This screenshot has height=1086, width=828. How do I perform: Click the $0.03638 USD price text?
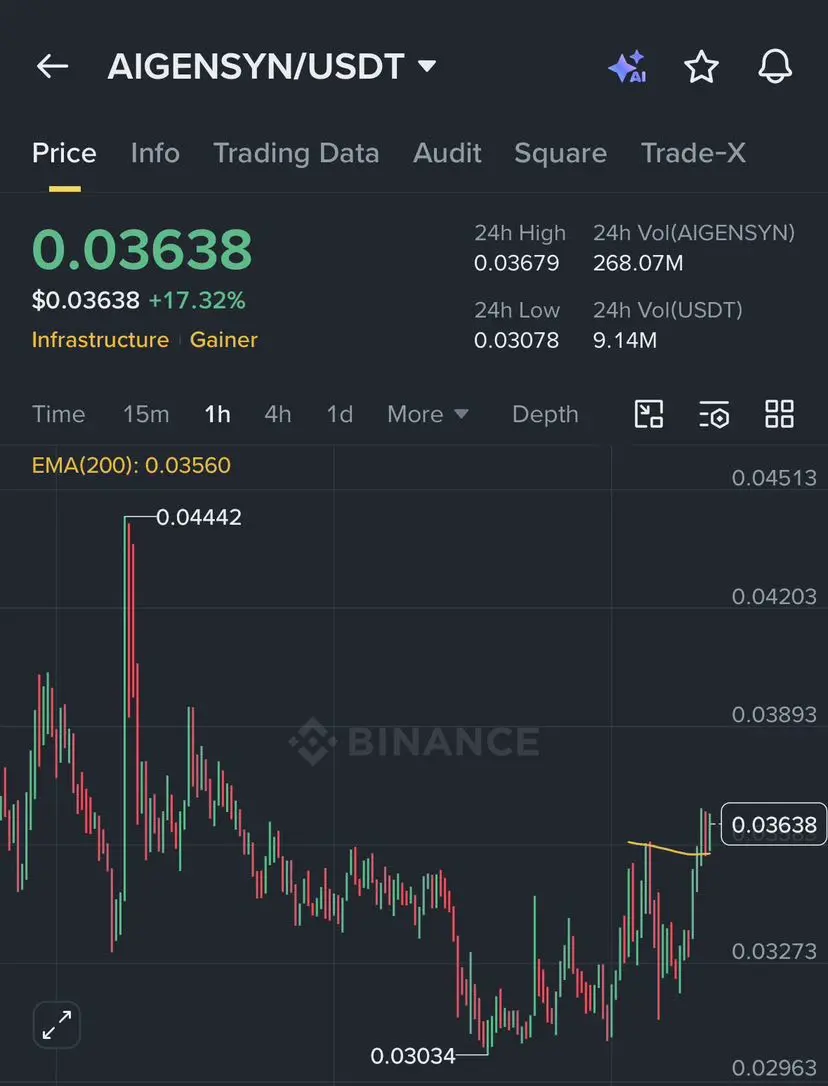(86, 301)
